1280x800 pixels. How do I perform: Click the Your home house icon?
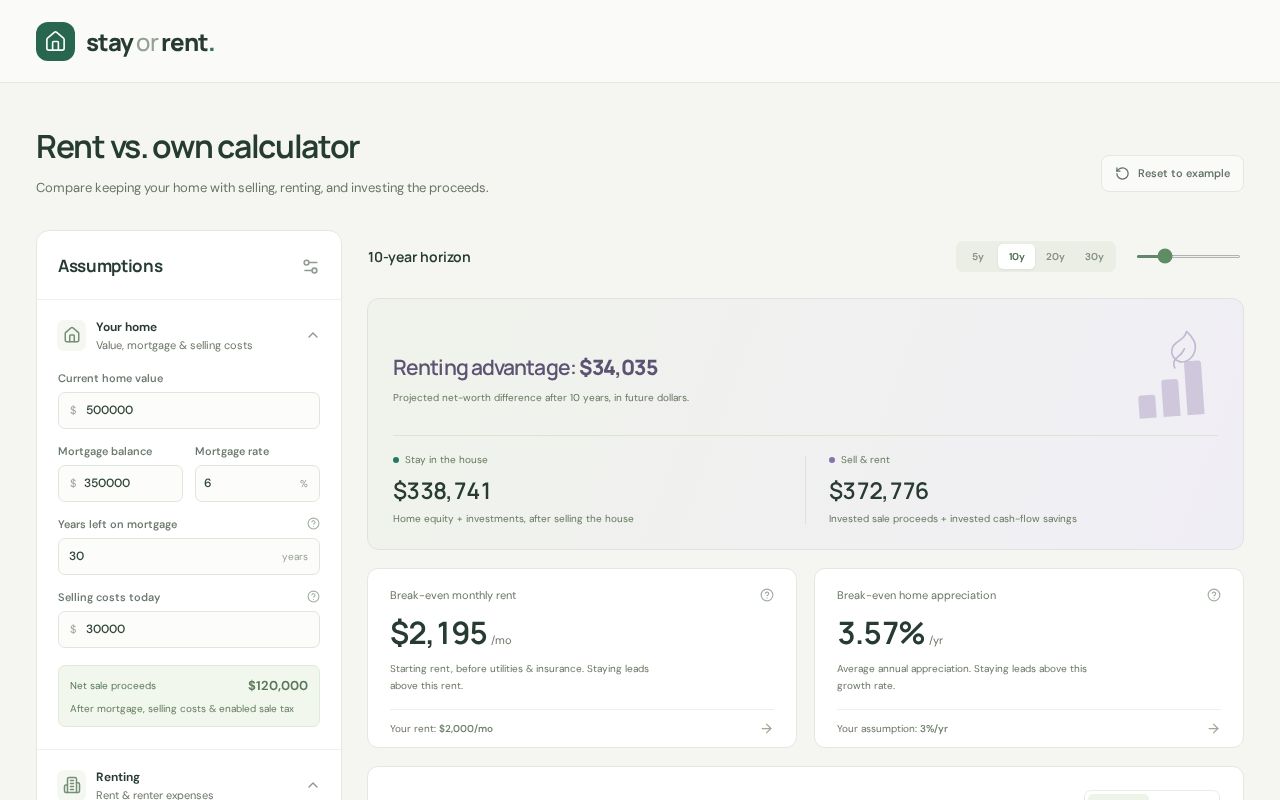pyautogui.click(x=72, y=335)
